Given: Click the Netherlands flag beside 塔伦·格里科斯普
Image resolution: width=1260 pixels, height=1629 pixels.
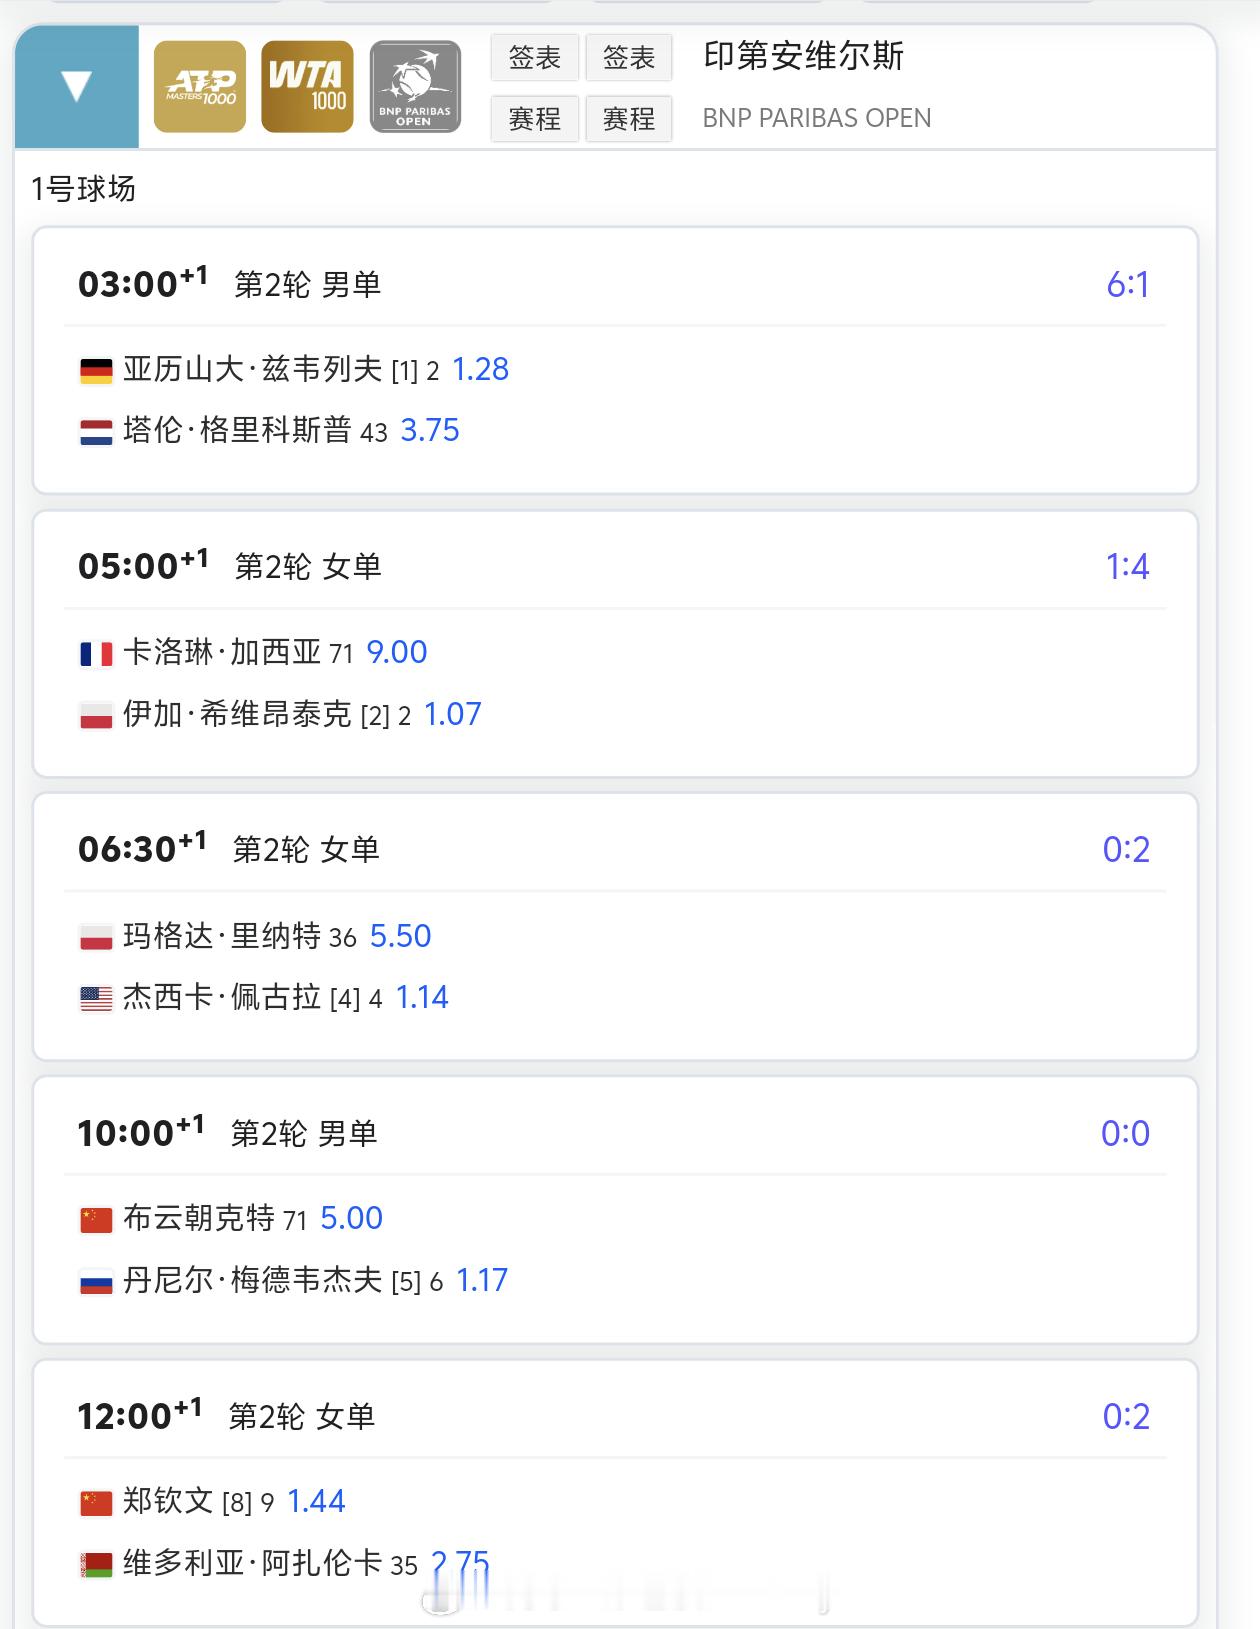Looking at the screenshot, I should 96,432.
